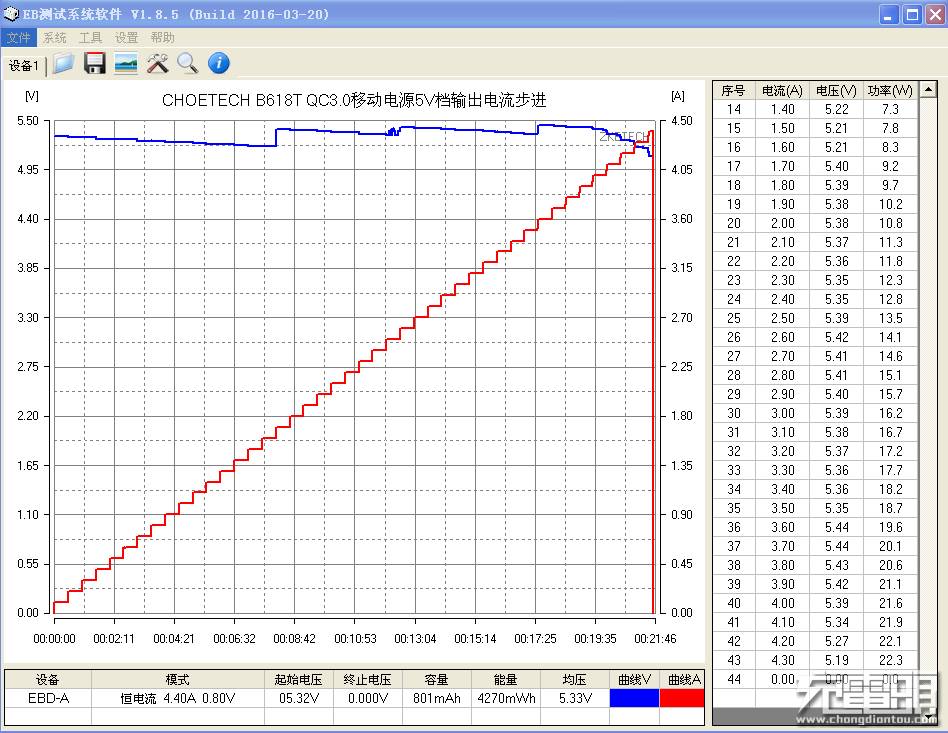Image resolution: width=948 pixels, height=733 pixels.
Task: Open the tools hammer-wrench icon
Action: 157,63
